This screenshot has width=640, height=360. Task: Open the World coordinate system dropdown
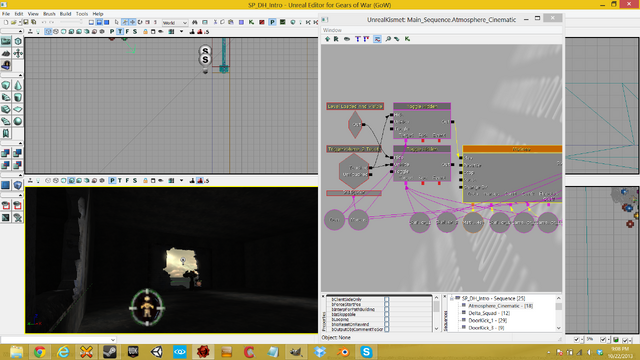click(175, 22)
